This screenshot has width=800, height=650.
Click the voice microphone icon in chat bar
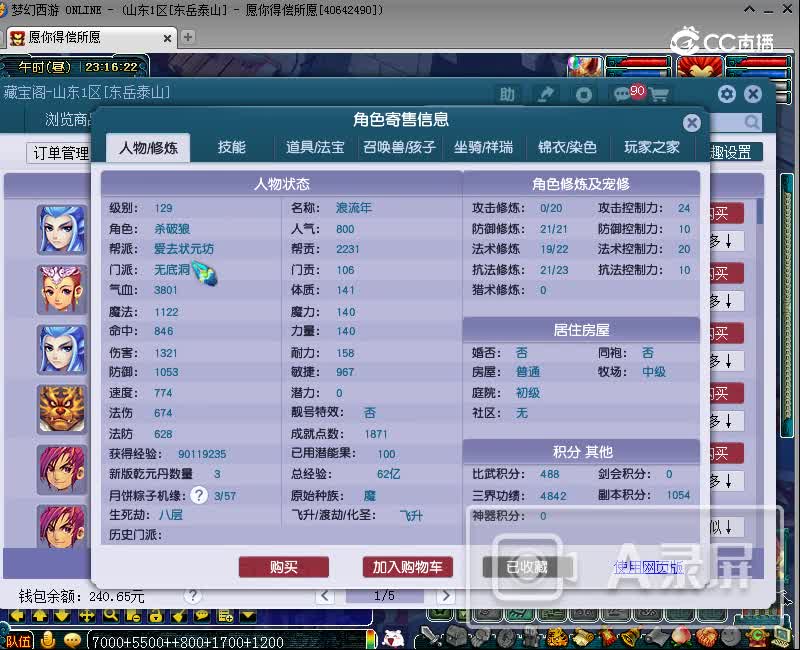(x=48, y=640)
